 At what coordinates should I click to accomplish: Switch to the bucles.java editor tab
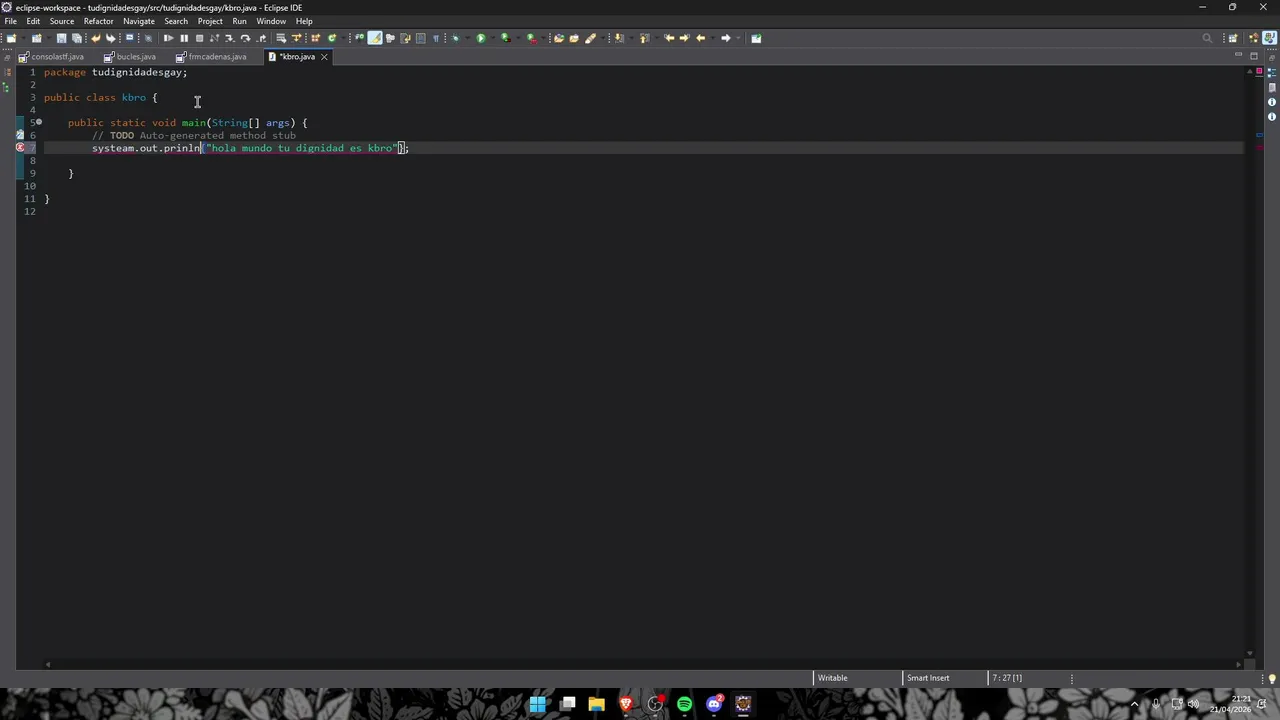pyautogui.click(x=130, y=56)
